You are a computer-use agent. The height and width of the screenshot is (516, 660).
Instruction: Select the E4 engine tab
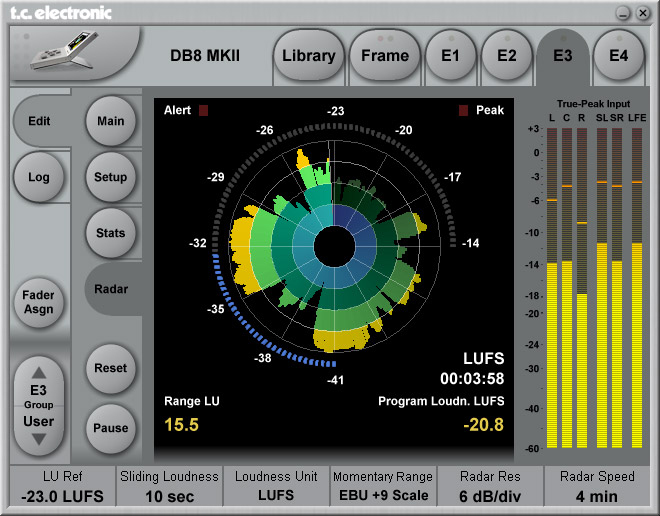[x=618, y=55]
